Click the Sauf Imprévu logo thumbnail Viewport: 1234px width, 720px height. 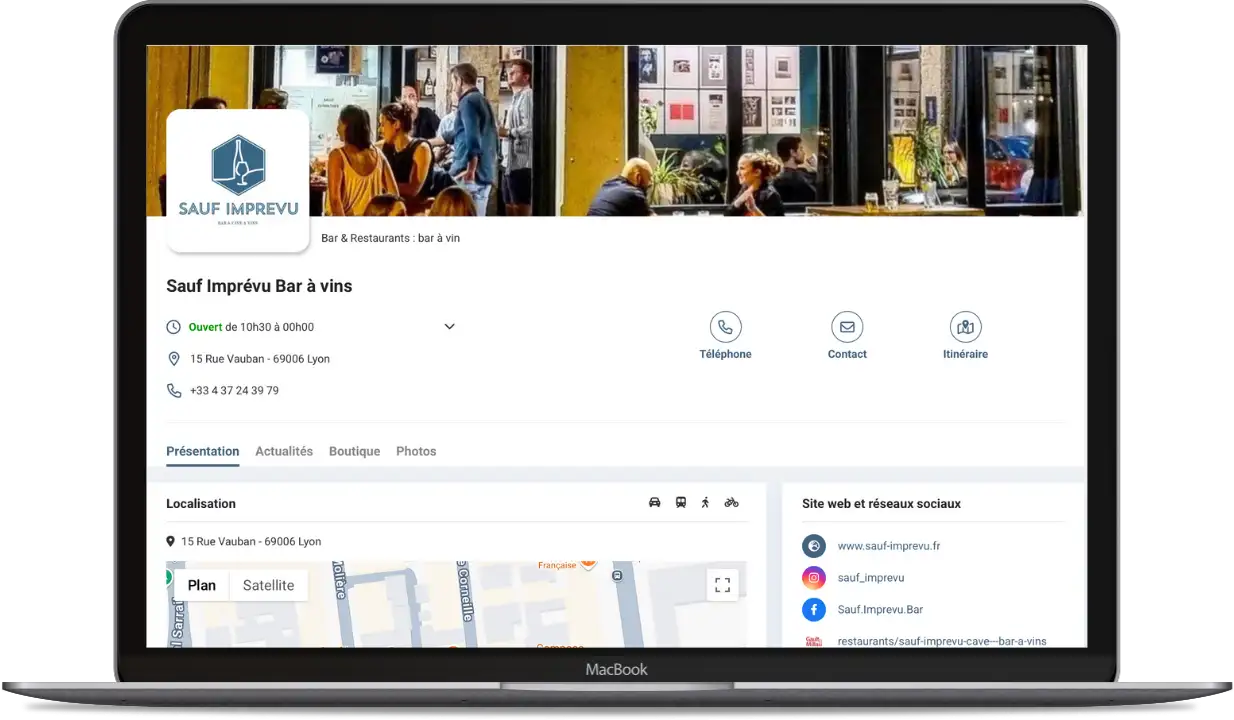coord(238,180)
